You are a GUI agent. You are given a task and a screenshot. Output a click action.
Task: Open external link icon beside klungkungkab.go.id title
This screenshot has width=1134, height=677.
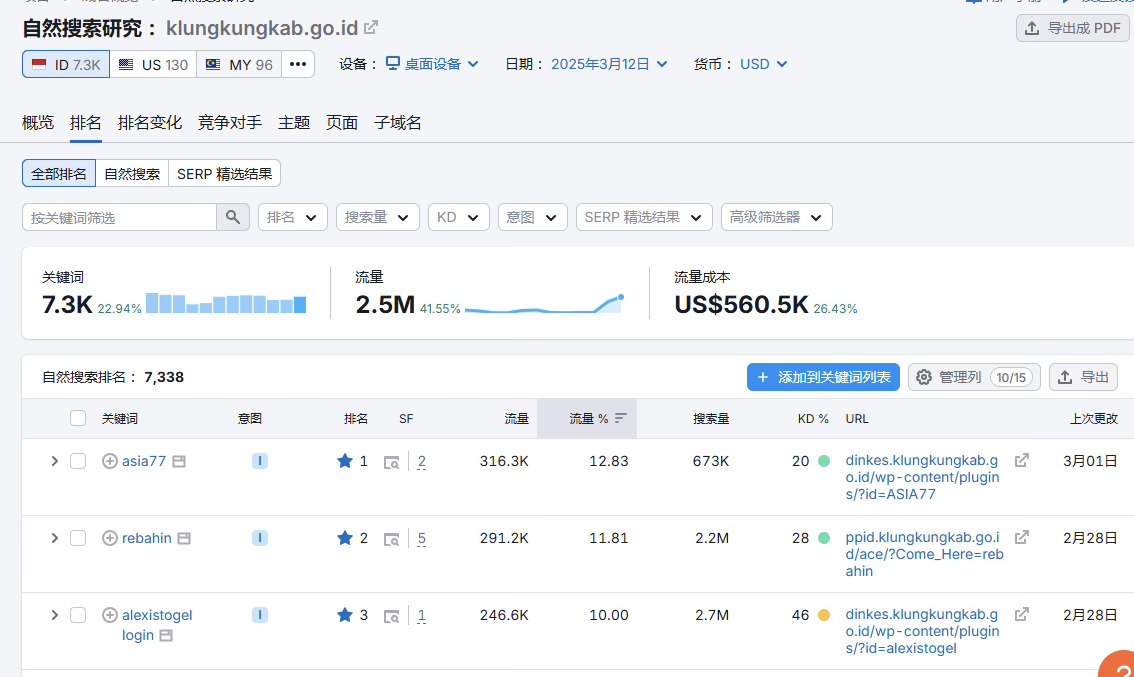[371, 27]
